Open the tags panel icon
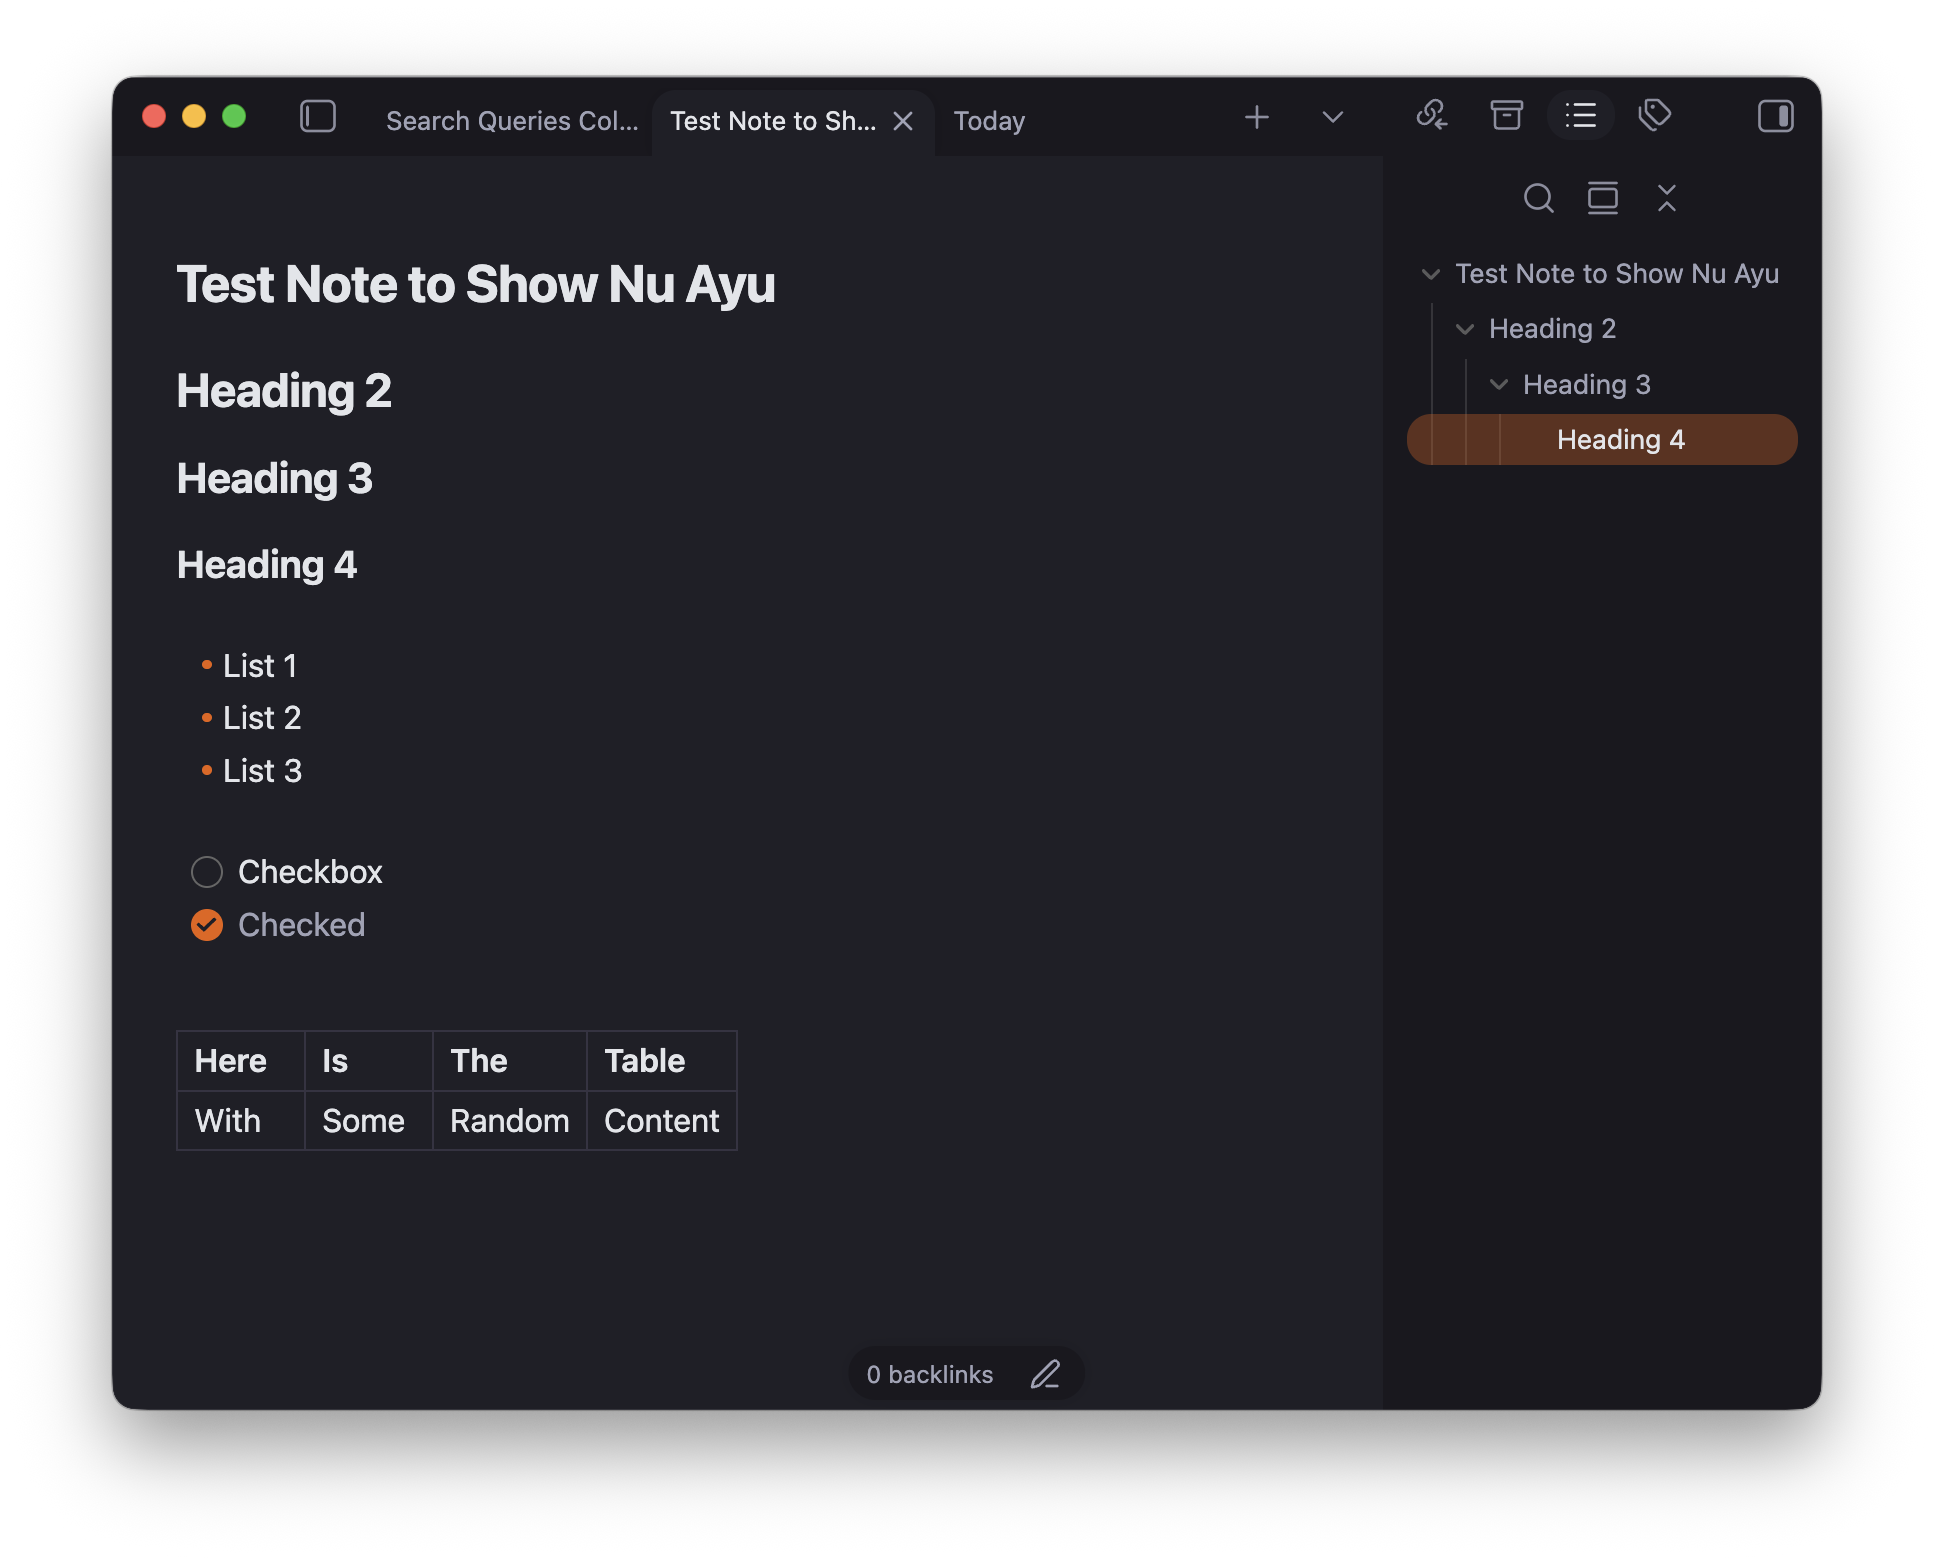 click(x=1655, y=116)
